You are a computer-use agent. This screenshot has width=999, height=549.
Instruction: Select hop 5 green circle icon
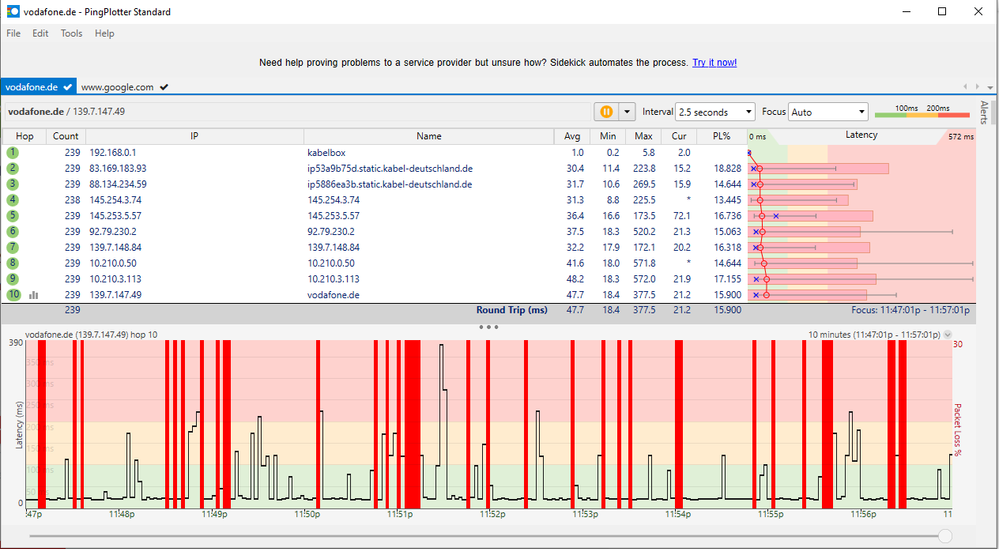pos(13,216)
